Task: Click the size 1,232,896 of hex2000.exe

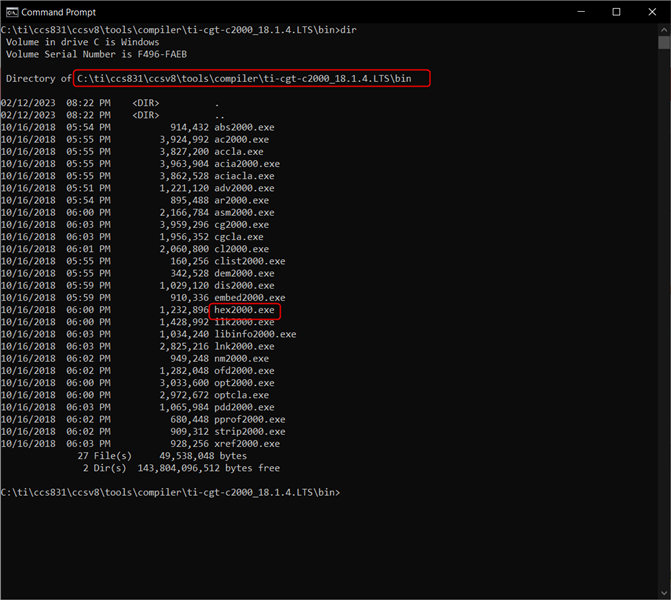Action: (184, 310)
